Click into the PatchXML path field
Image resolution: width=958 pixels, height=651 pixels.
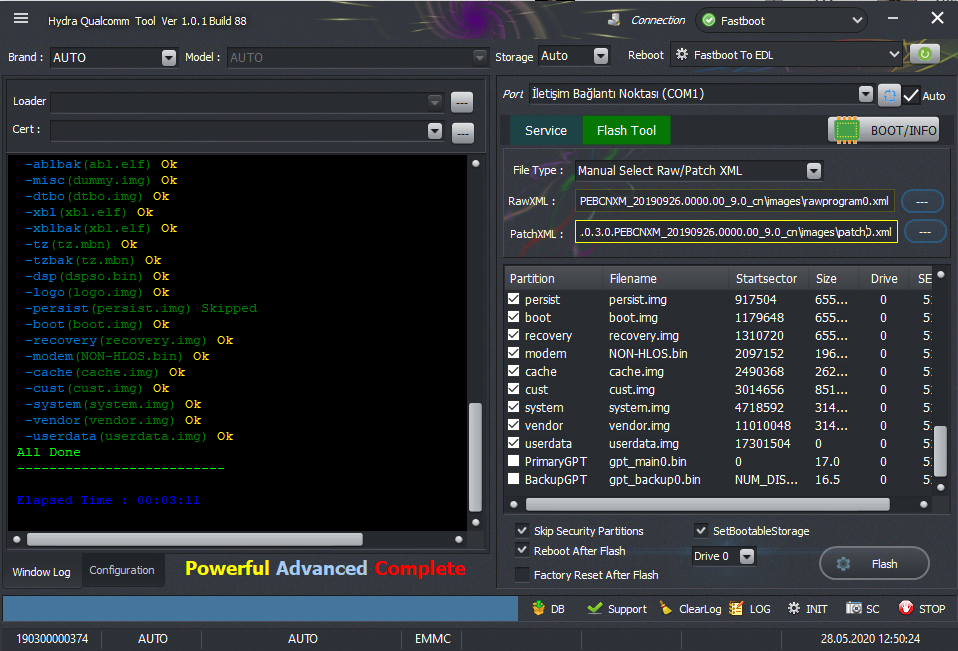click(736, 232)
